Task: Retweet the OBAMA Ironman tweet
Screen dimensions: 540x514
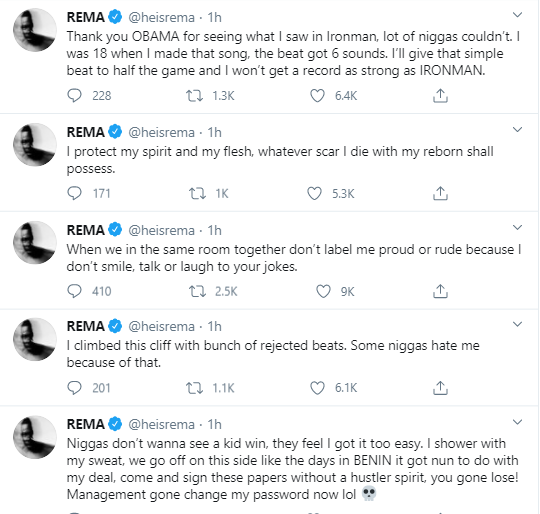Action: pyautogui.click(x=195, y=96)
